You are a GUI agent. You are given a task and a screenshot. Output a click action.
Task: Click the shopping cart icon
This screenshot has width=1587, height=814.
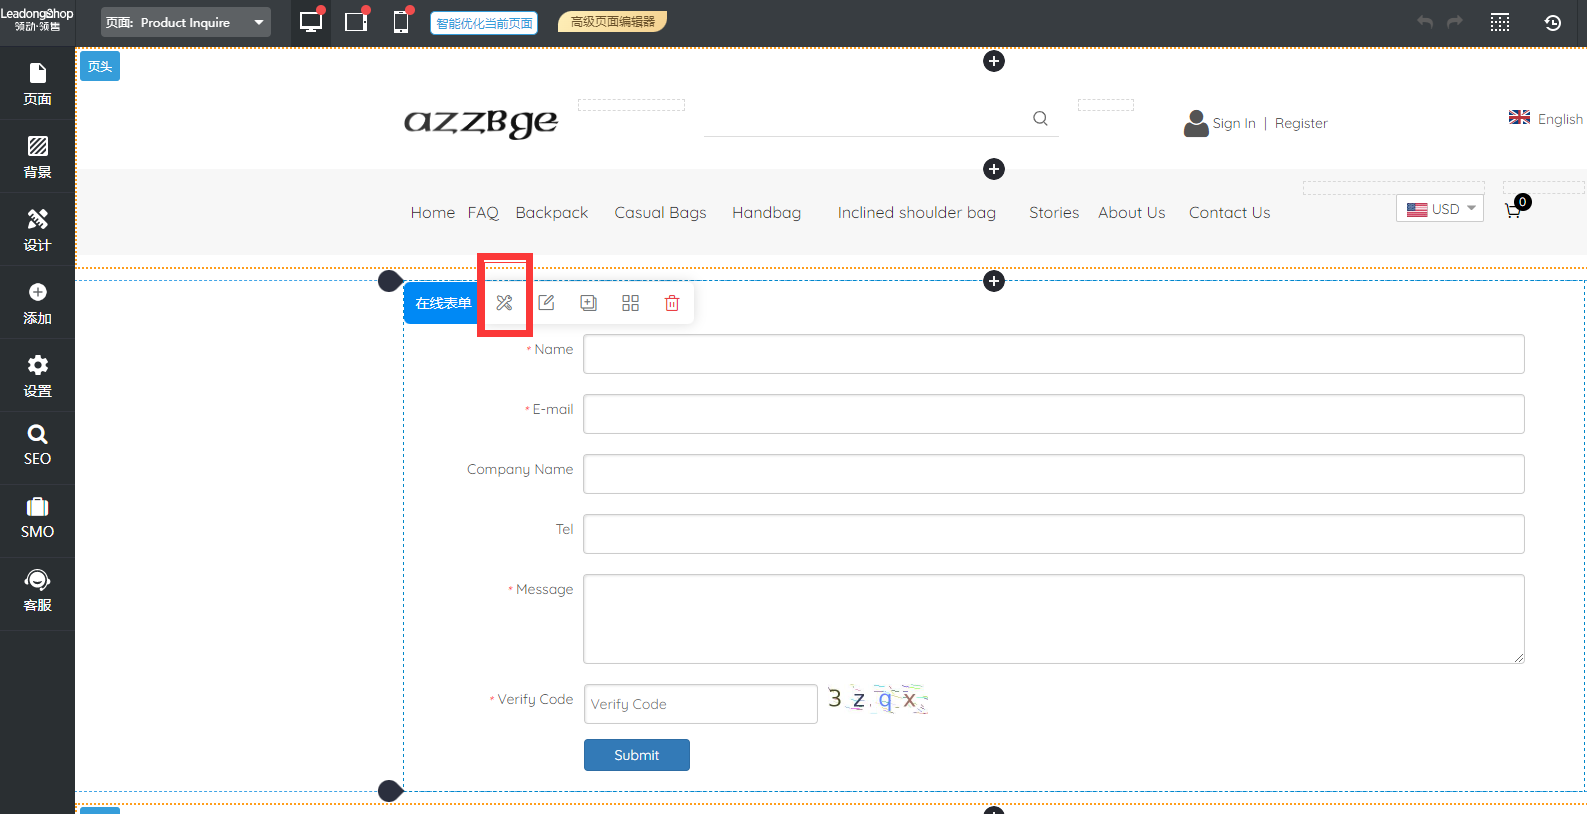1513,211
